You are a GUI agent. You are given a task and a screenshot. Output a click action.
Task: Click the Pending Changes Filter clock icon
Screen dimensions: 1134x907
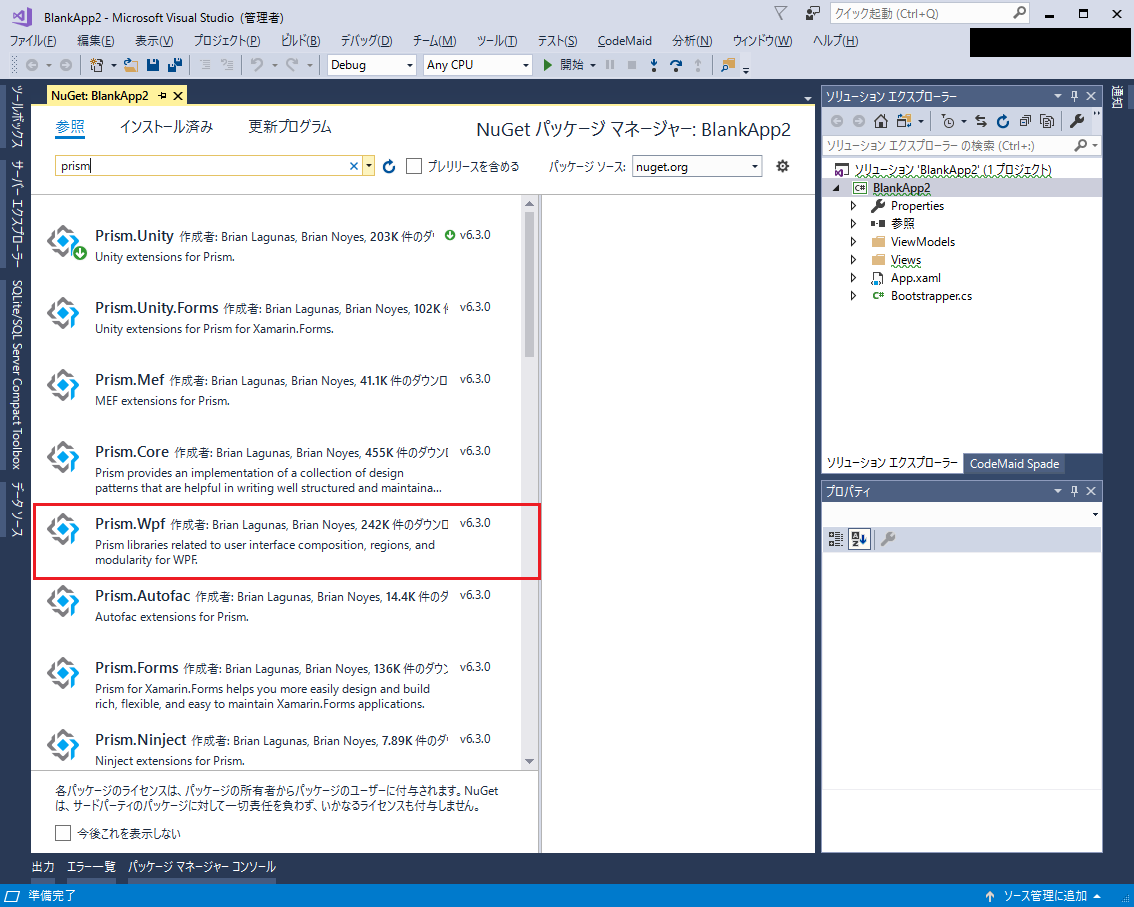click(x=948, y=121)
